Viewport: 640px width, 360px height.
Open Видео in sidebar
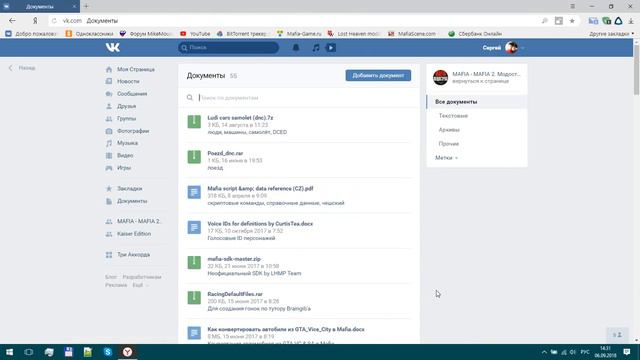[x=125, y=156]
